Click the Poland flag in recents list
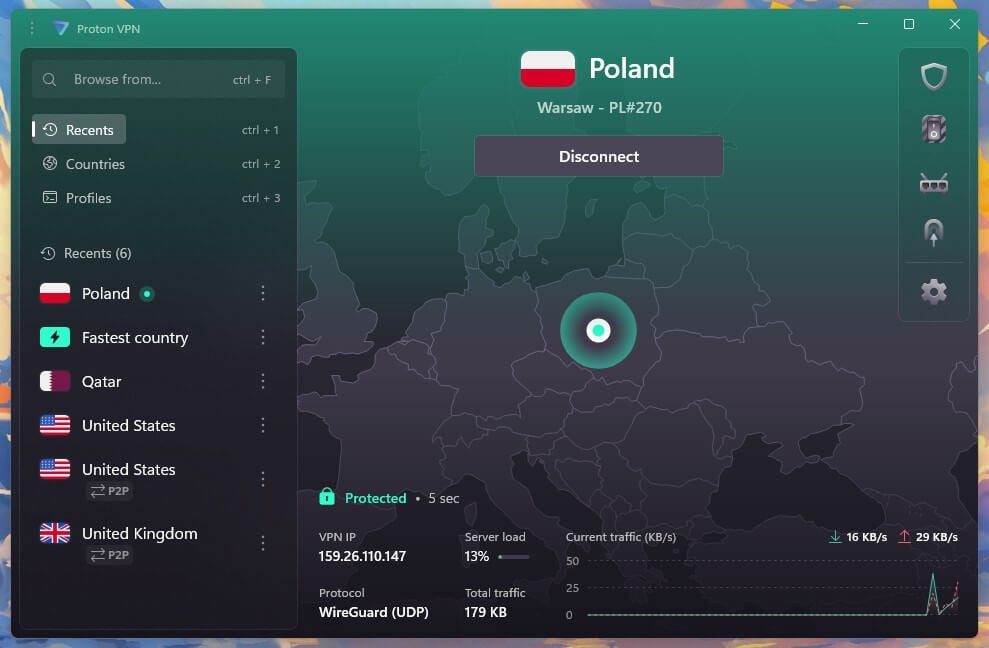 [55, 293]
